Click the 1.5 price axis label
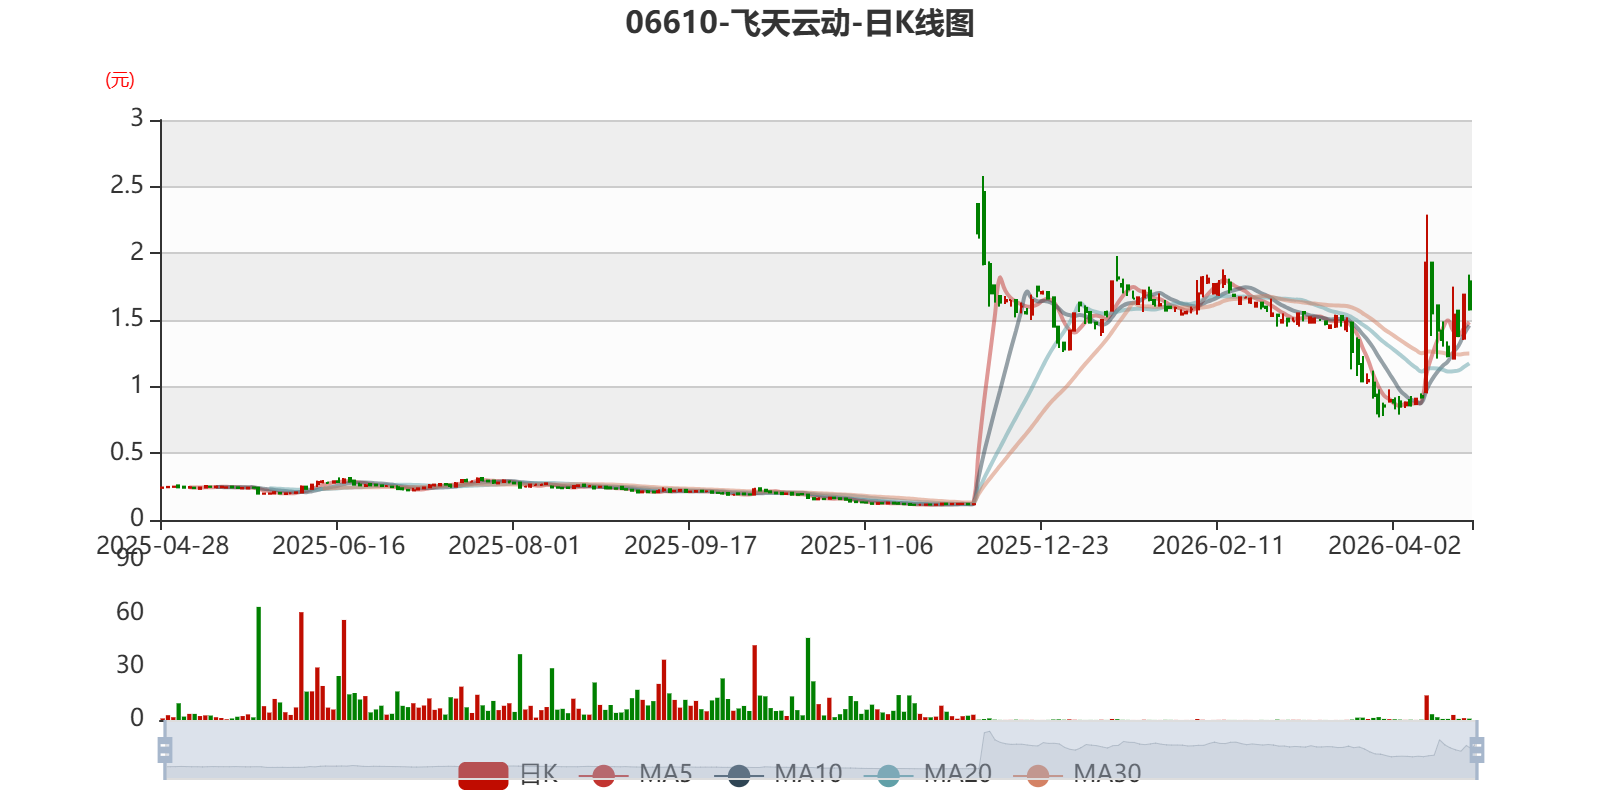Viewport: 1600px width, 800px height. [x=127, y=319]
